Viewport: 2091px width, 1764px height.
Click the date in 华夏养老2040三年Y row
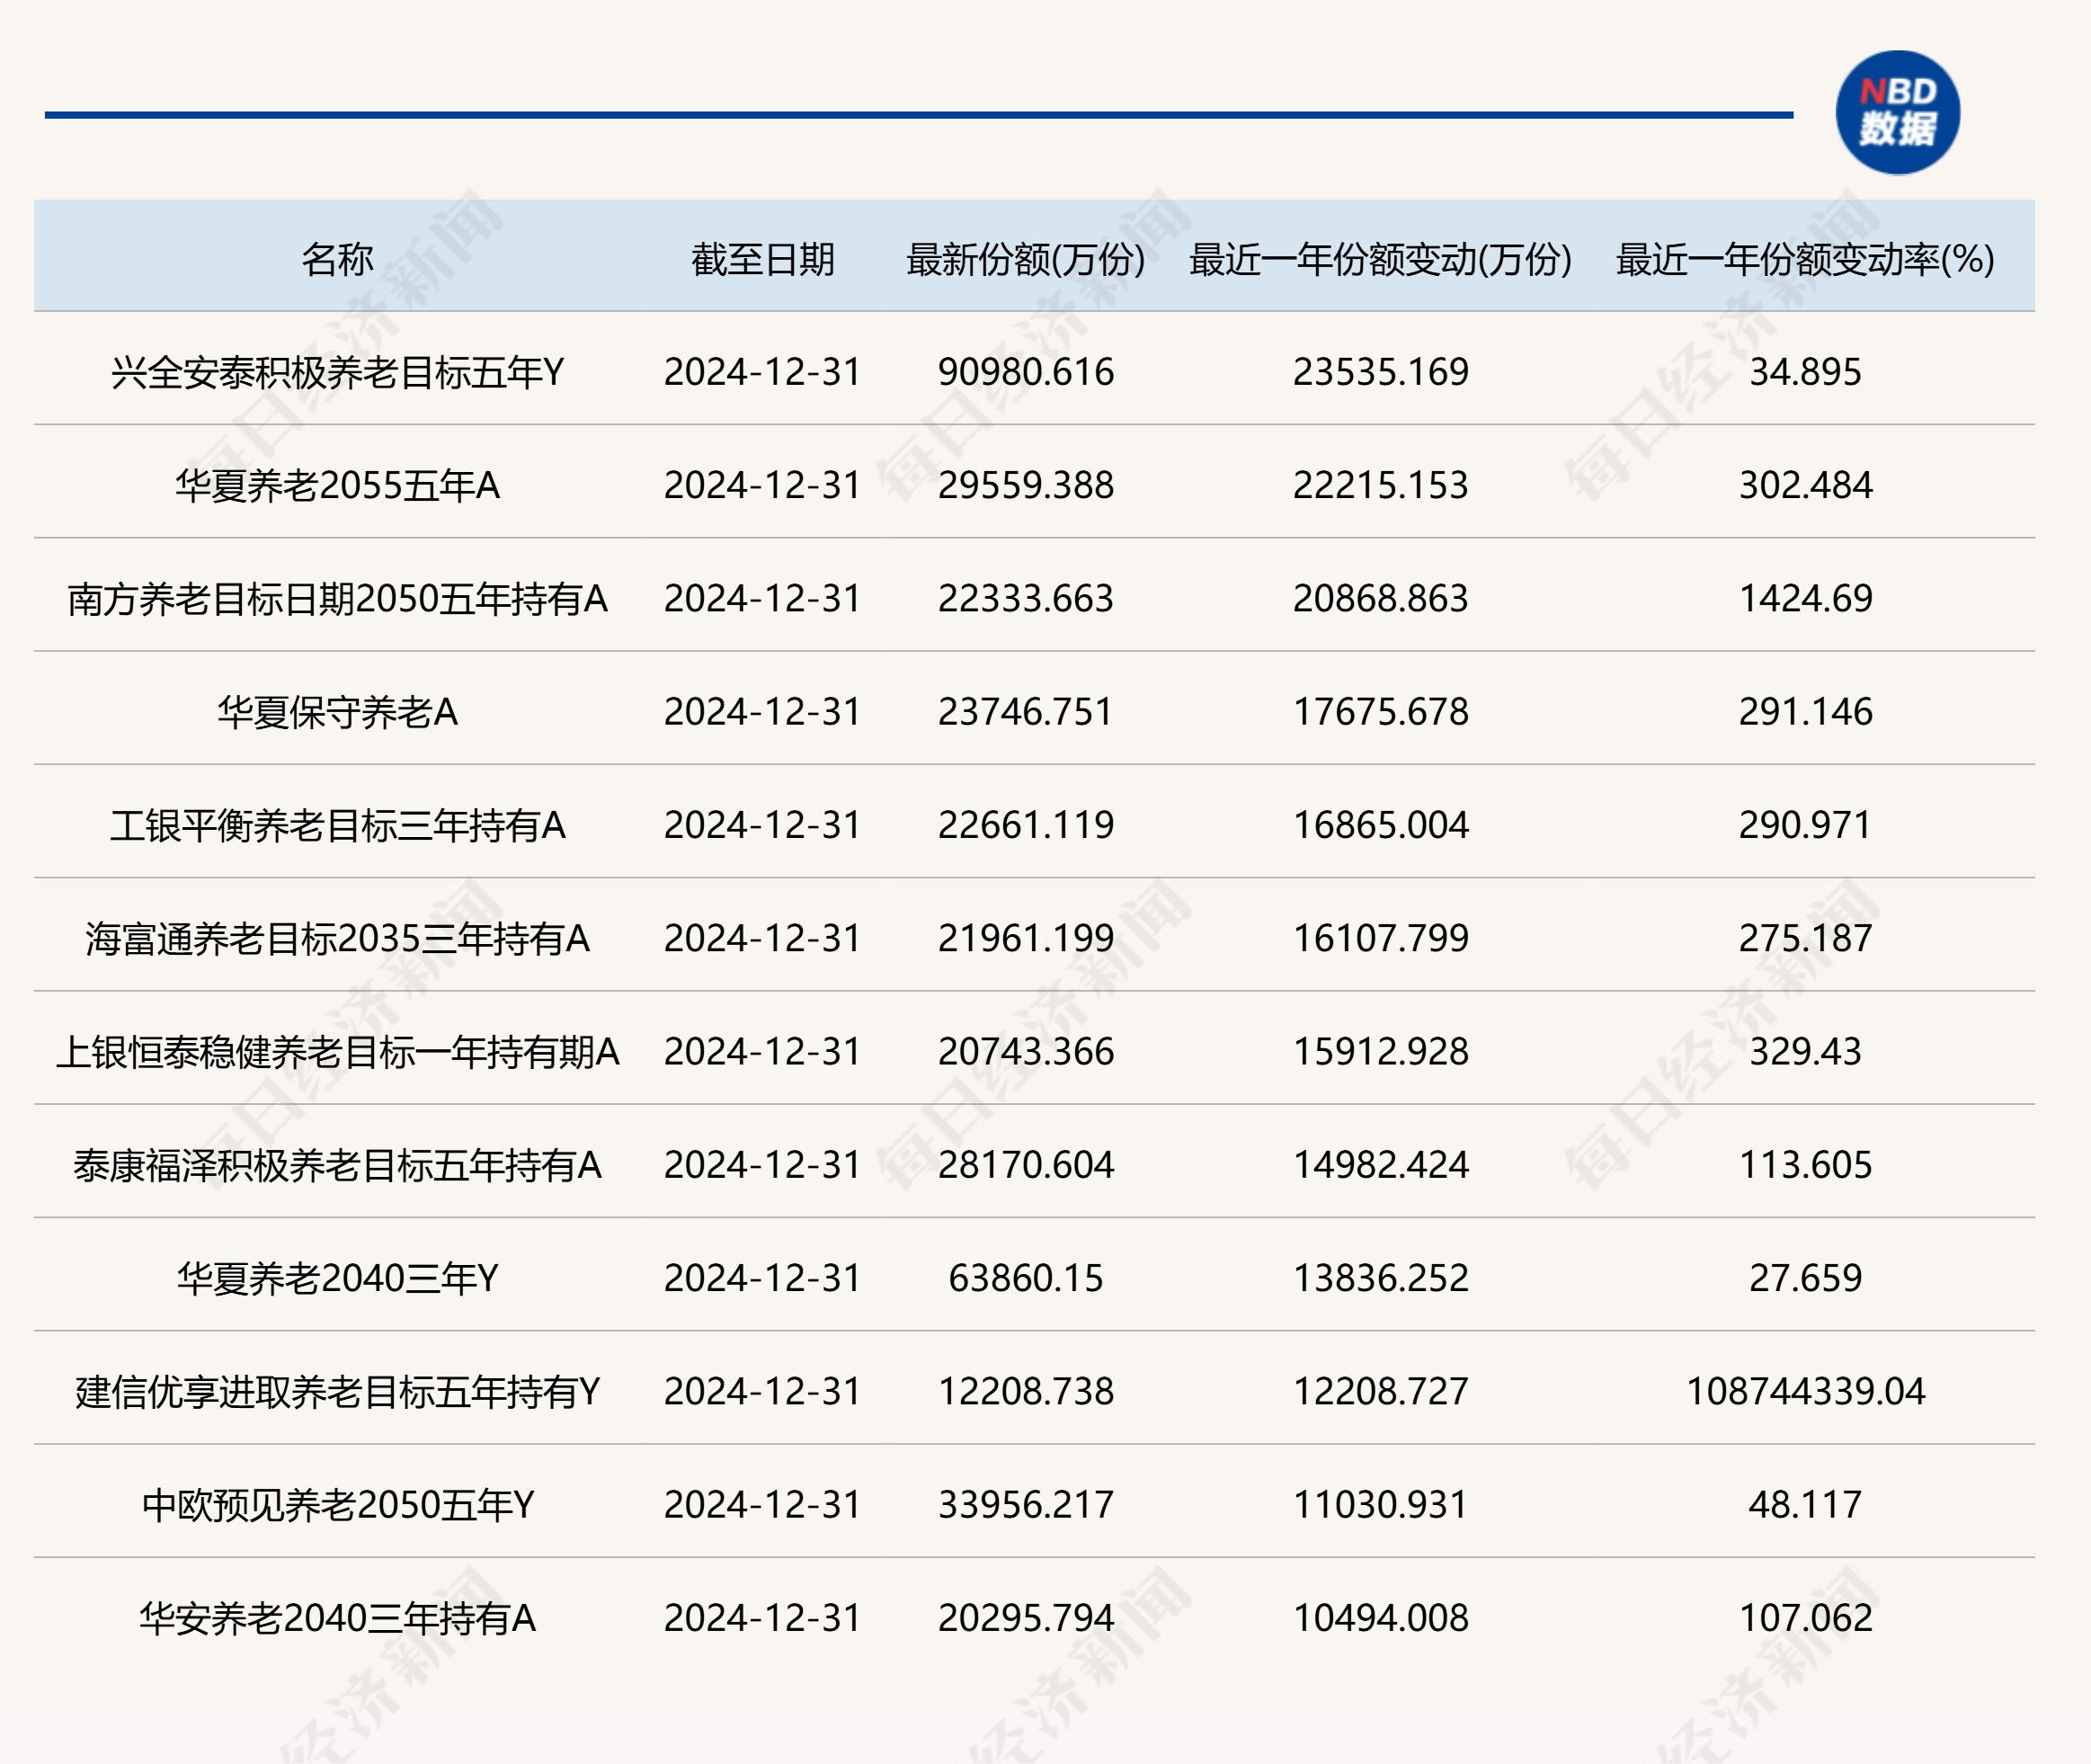pyautogui.click(x=763, y=1278)
